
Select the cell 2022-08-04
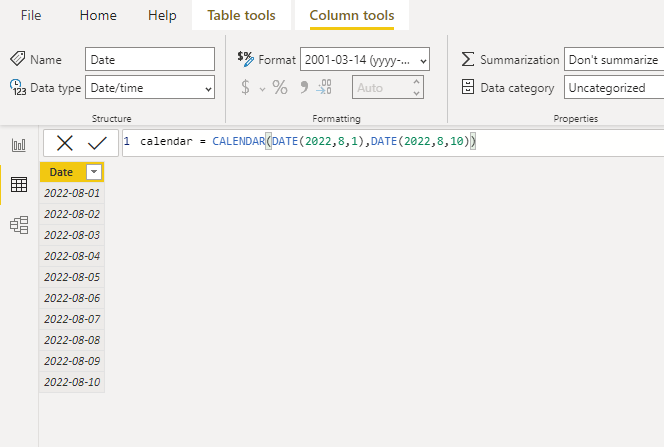pos(72,256)
